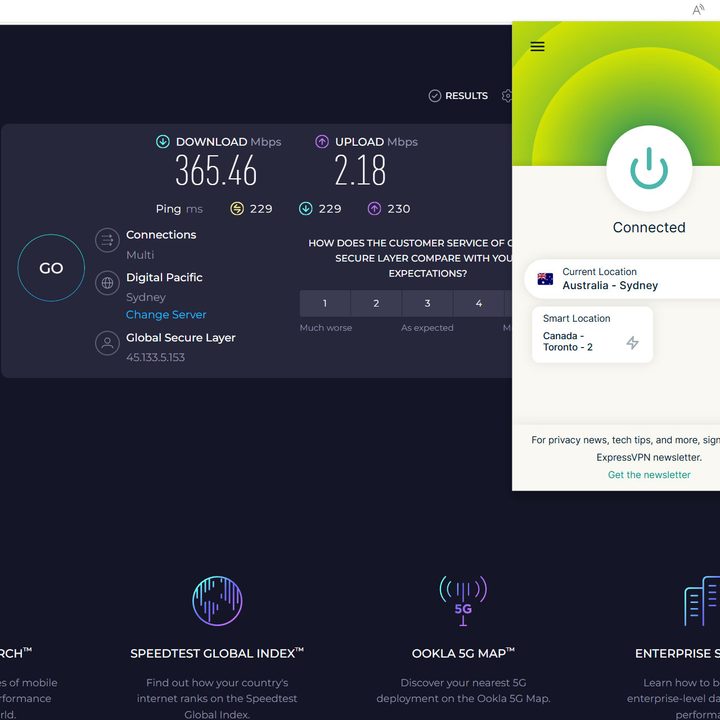Click the upload ping value 230
This screenshot has width=720, height=720.
pyautogui.click(x=399, y=209)
